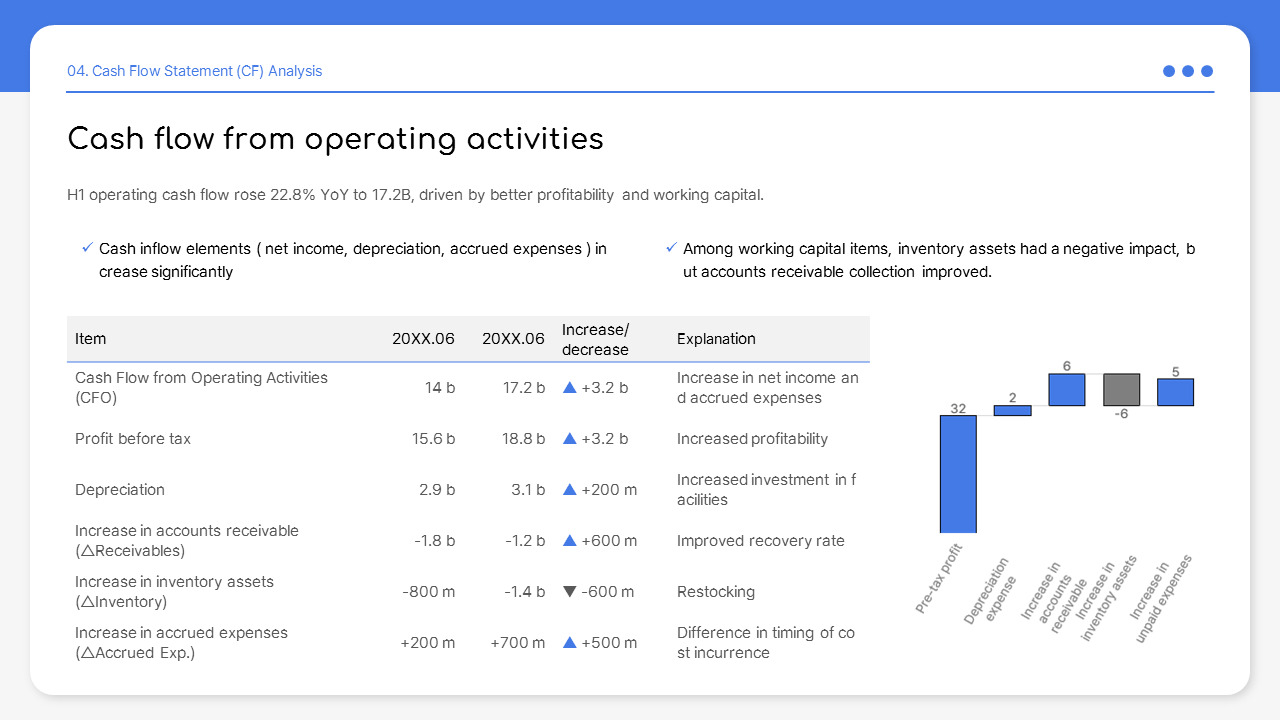Click the up triangle next to +3.2 b

point(568,387)
